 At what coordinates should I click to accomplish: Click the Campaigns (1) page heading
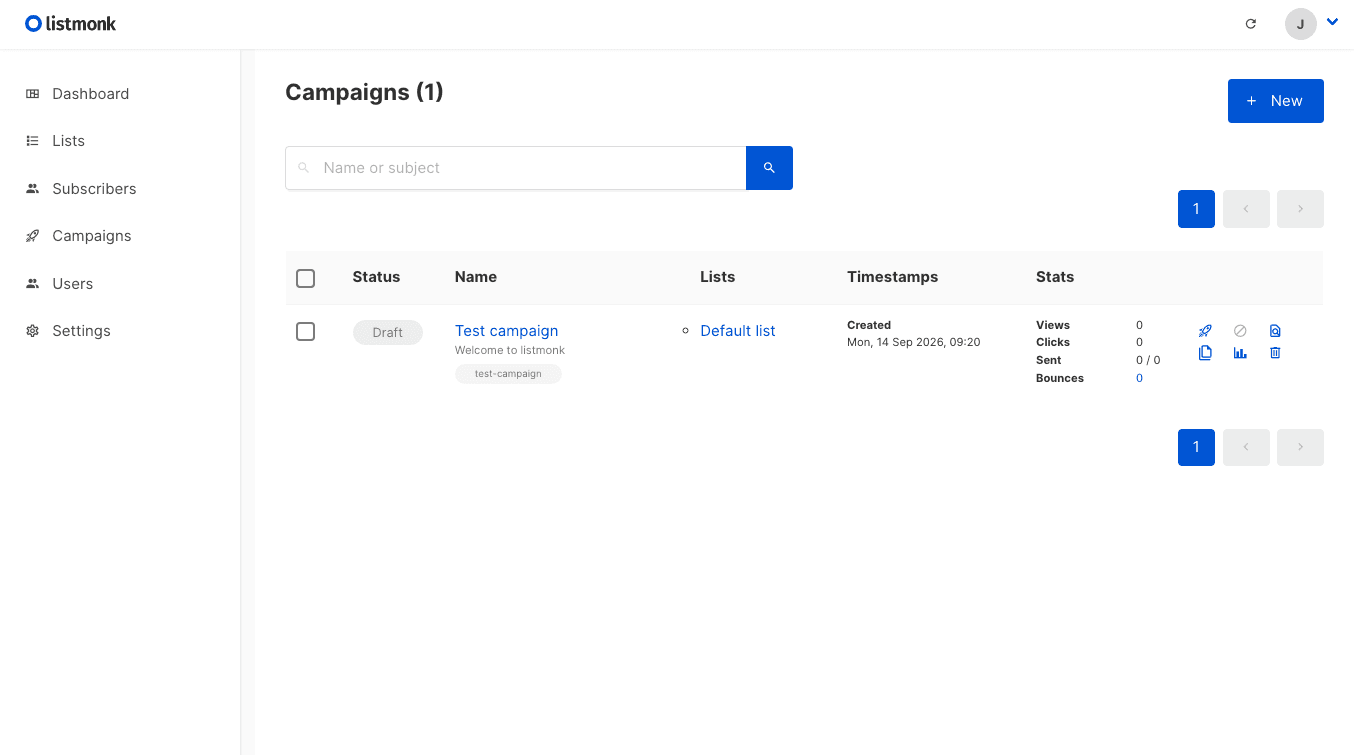(364, 92)
